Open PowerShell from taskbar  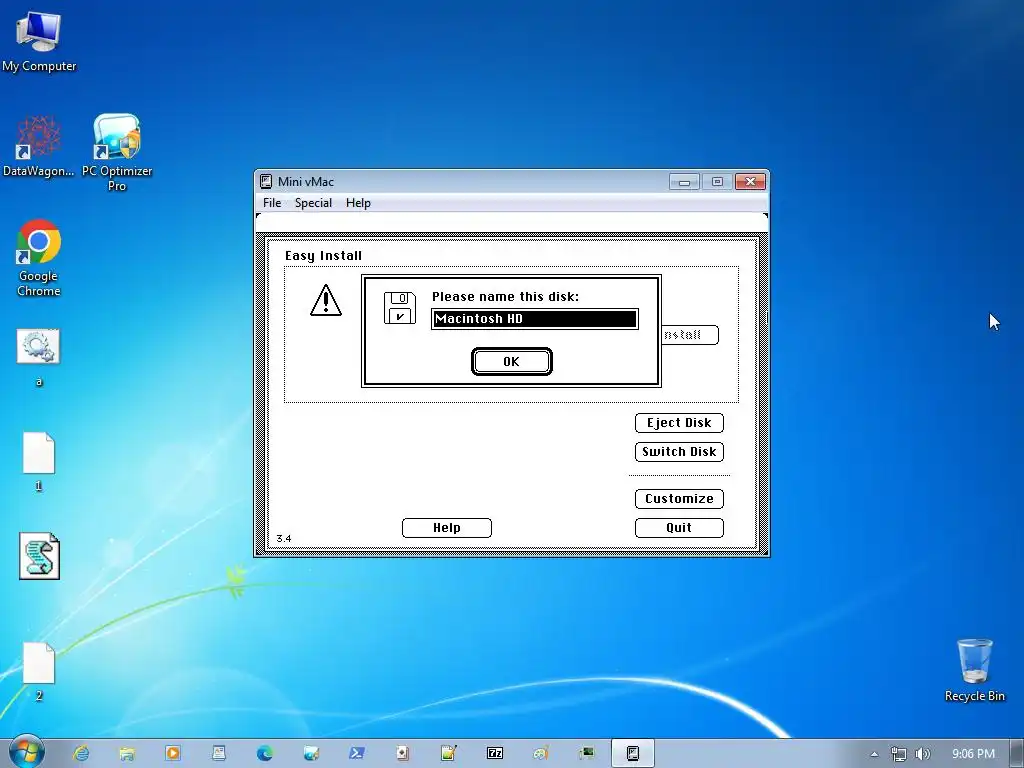pos(357,753)
